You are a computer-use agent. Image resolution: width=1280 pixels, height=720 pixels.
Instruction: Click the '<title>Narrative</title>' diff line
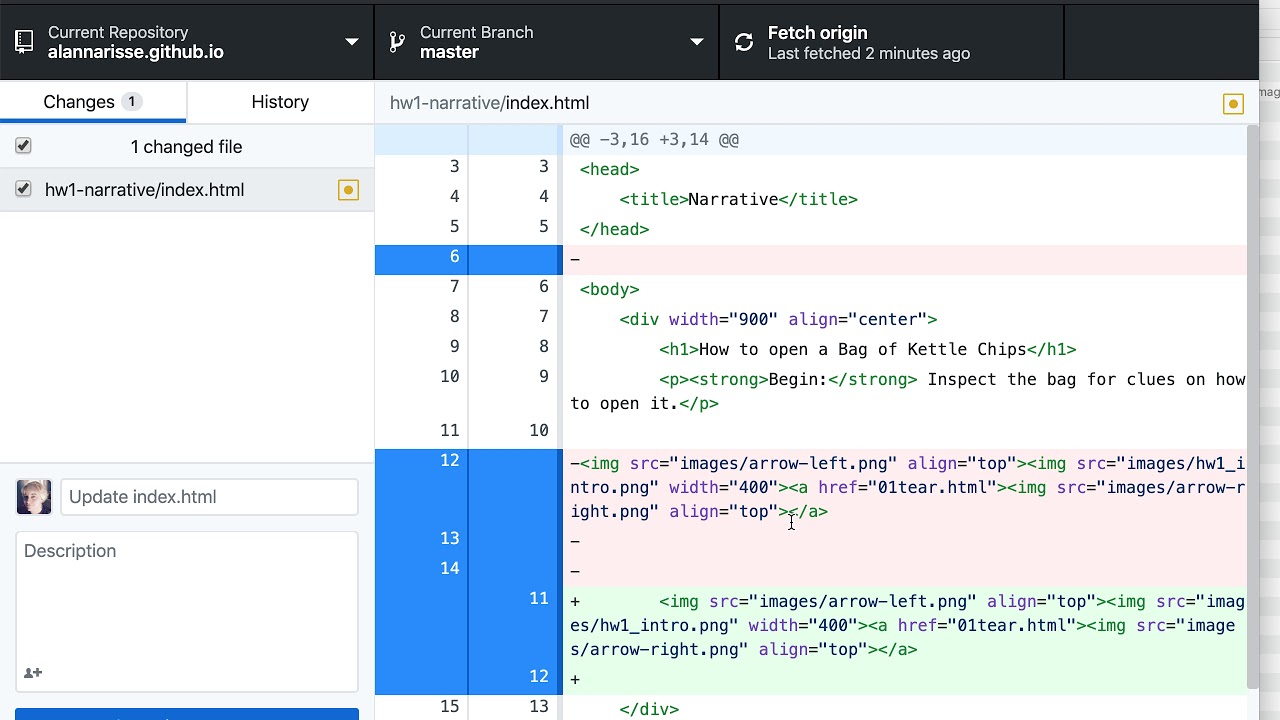738,199
